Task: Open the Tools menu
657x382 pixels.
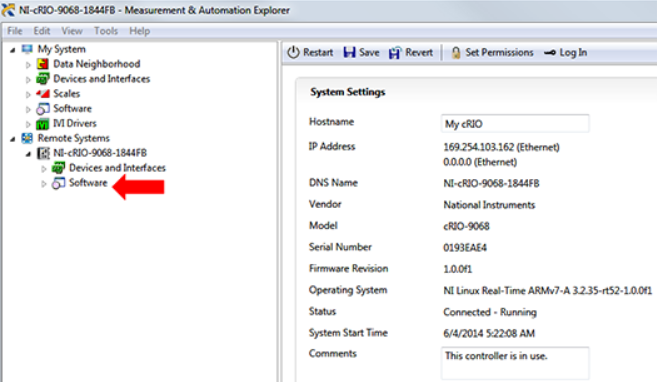Action: pos(106,31)
